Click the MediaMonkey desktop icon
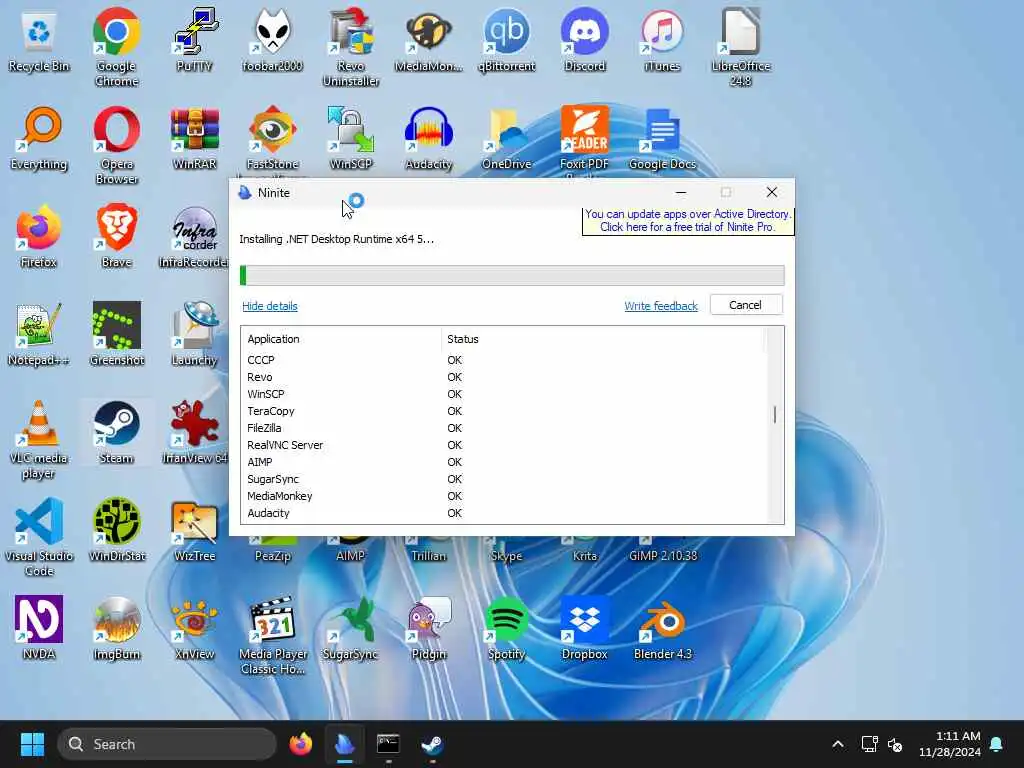This screenshot has height=768, width=1024. [x=428, y=40]
